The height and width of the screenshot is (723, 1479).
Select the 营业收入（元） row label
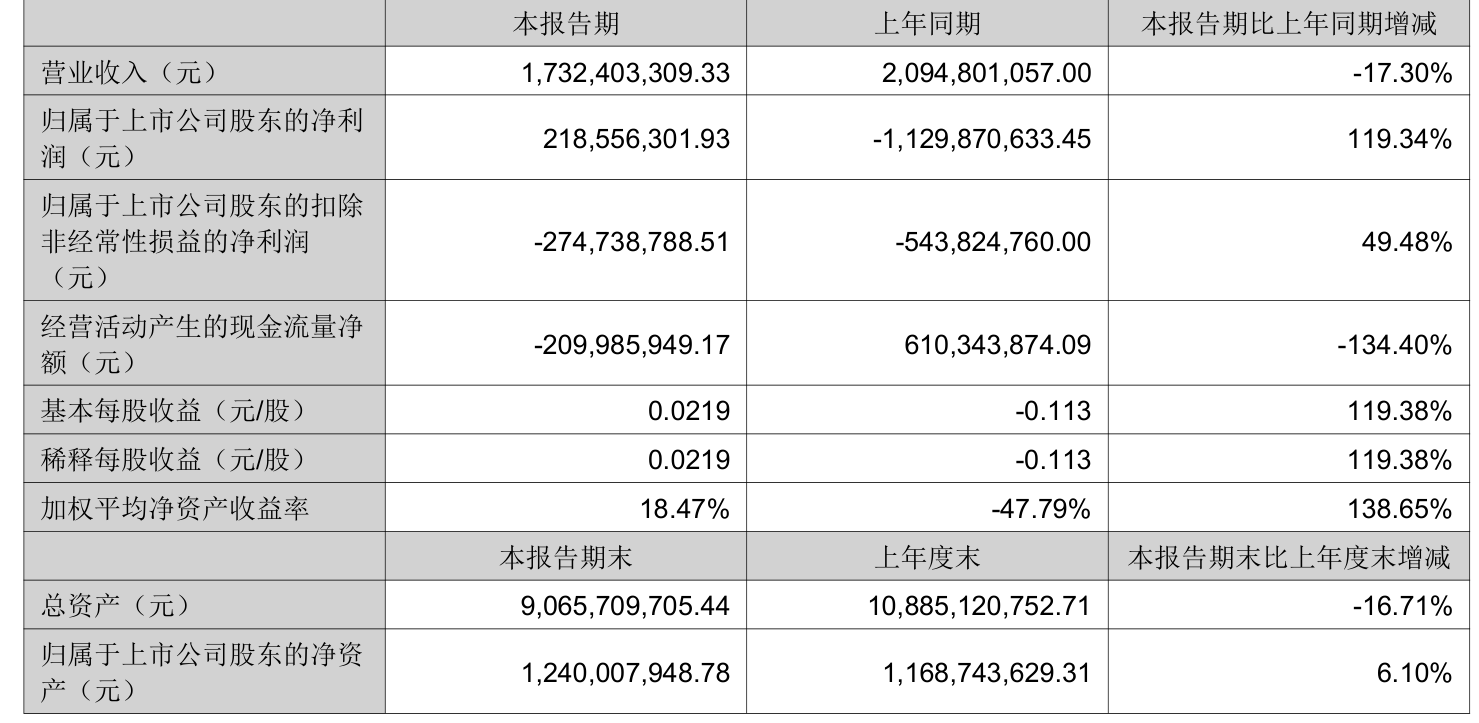(x=127, y=72)
